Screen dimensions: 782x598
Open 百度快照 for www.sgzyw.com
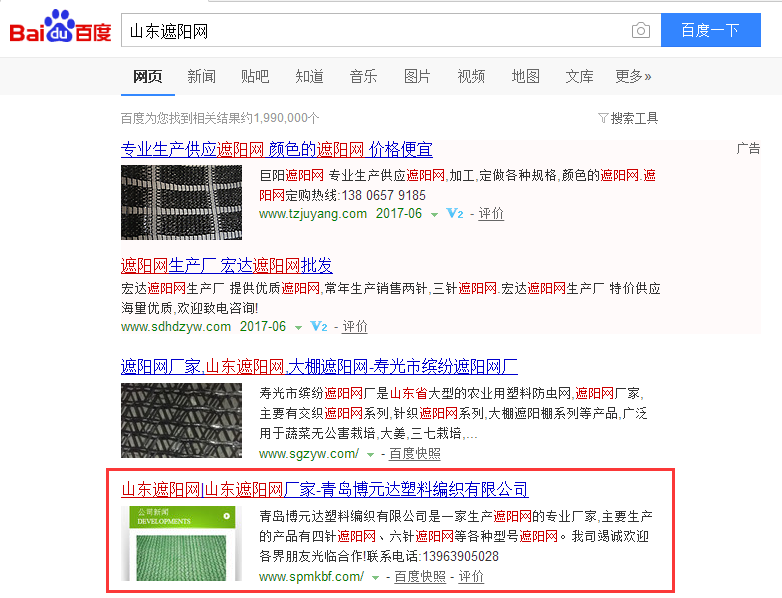[x=414, y=454]
